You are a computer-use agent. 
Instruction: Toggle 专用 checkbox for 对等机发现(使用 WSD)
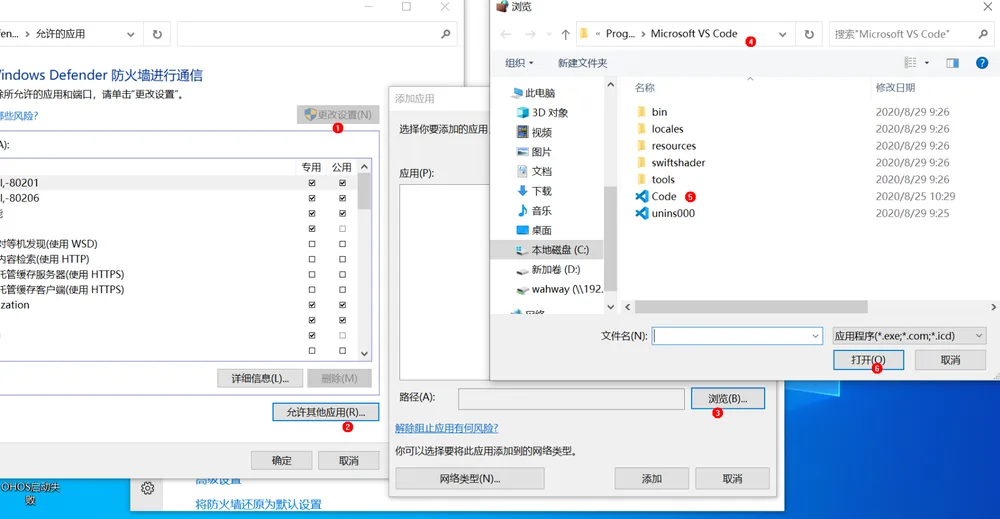tap(312, 244)
